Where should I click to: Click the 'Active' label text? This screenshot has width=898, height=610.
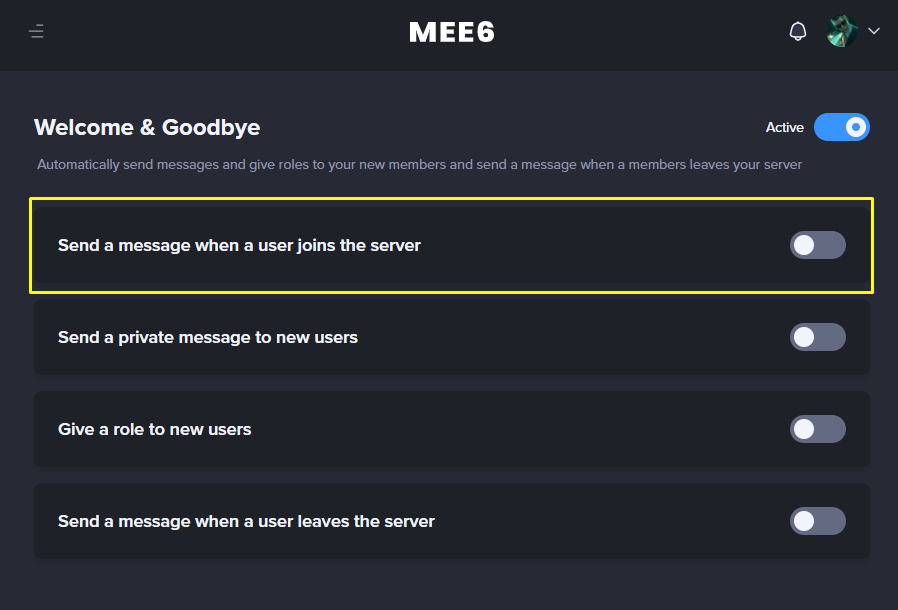coord(785,127)
